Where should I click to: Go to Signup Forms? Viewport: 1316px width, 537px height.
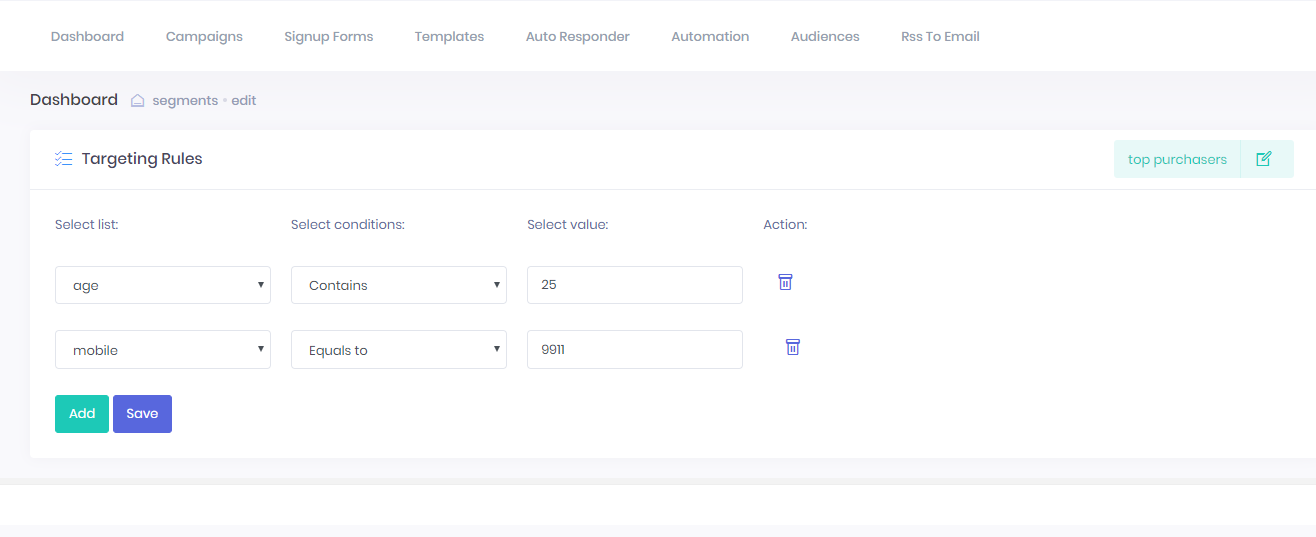(329, 36)
